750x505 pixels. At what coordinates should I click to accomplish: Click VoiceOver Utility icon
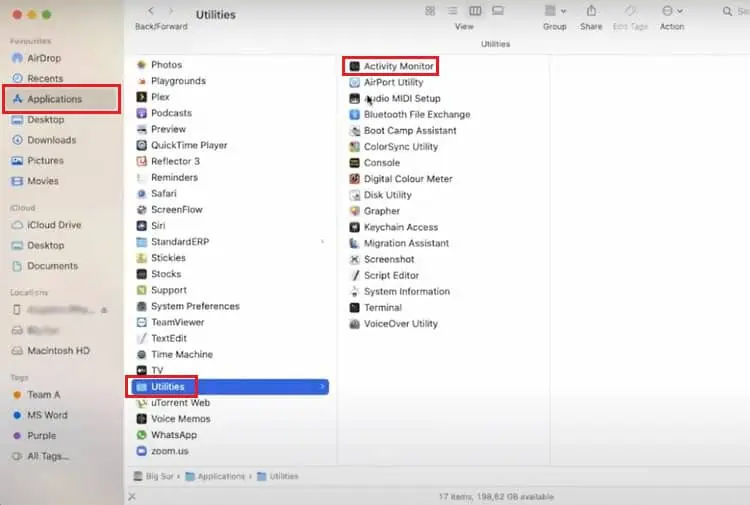coord(354,324)
